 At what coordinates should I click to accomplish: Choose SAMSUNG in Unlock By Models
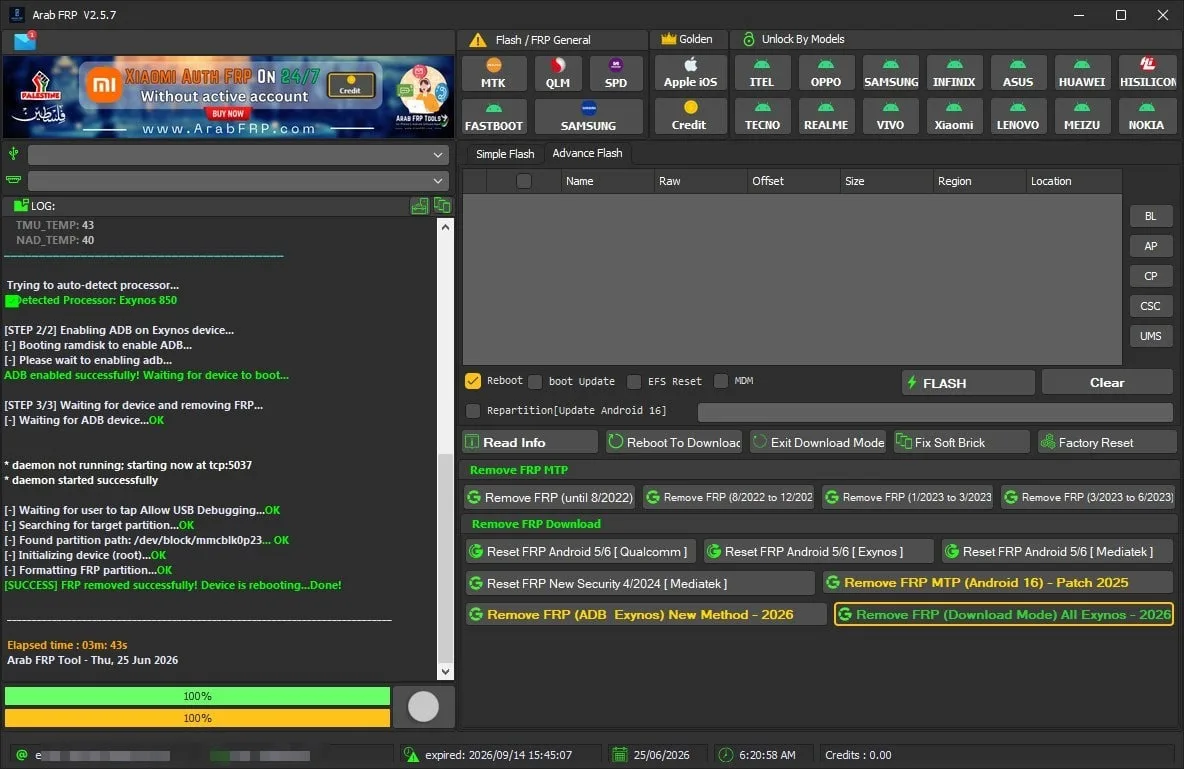point(890,73)
